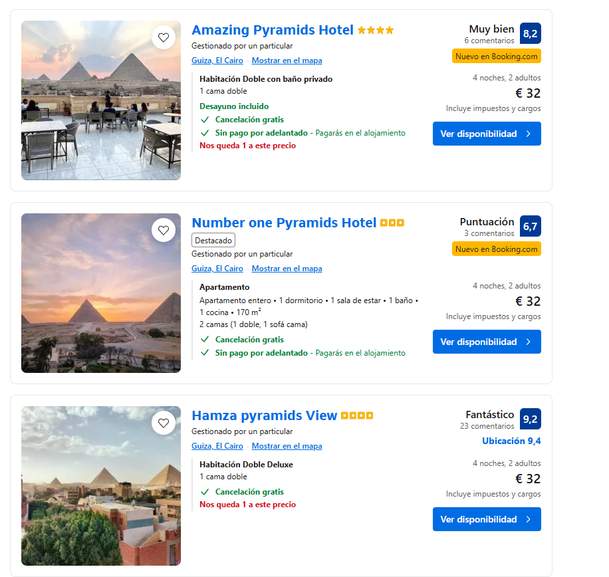This screenshot has width=609, height=577.
Task: Open Amazing Pyramids Hotel title link
Action: (272, 30)
